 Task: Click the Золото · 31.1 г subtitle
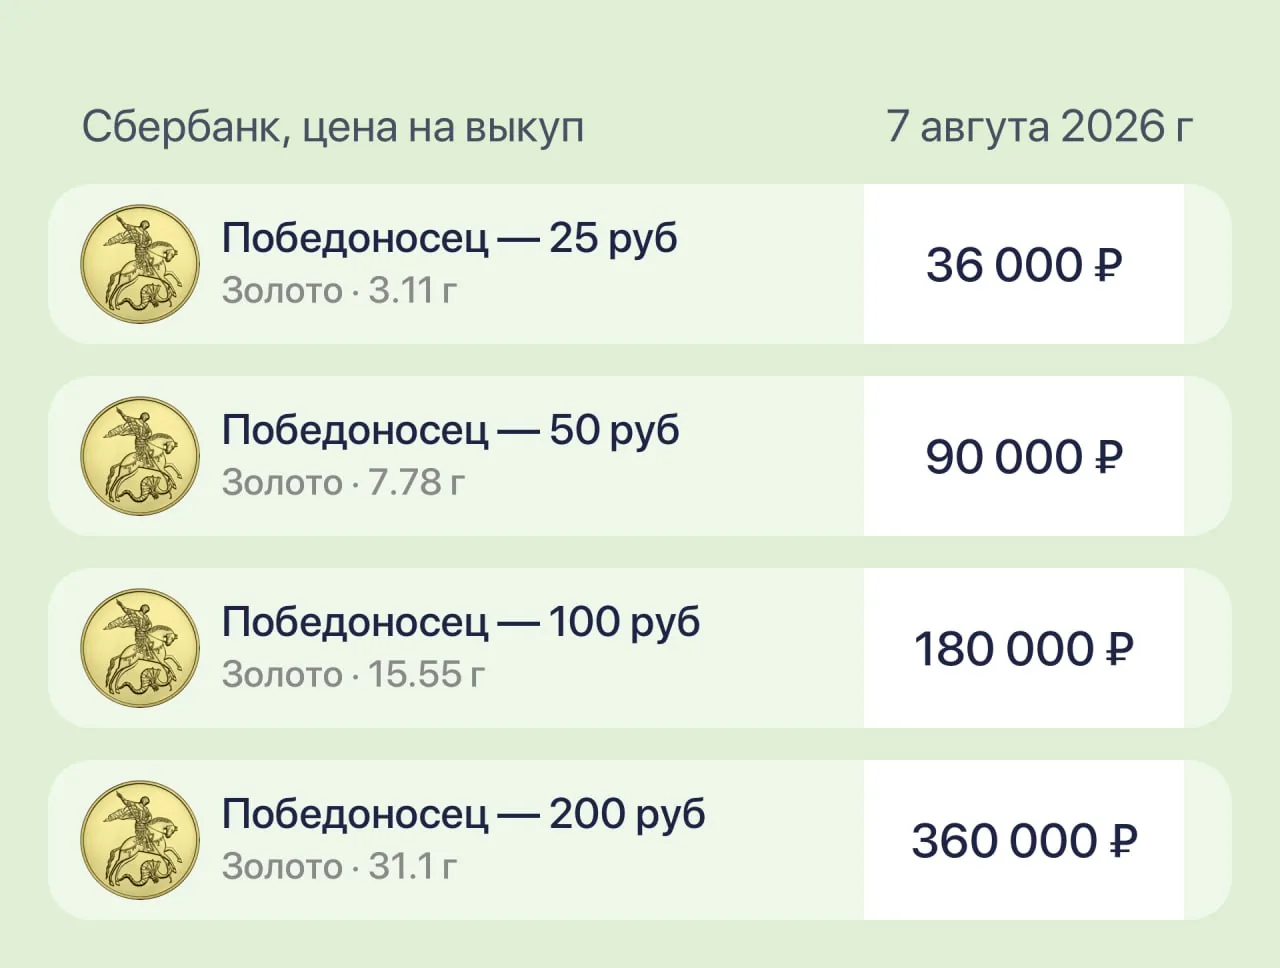pyautogui.click(x=340, y=867)
